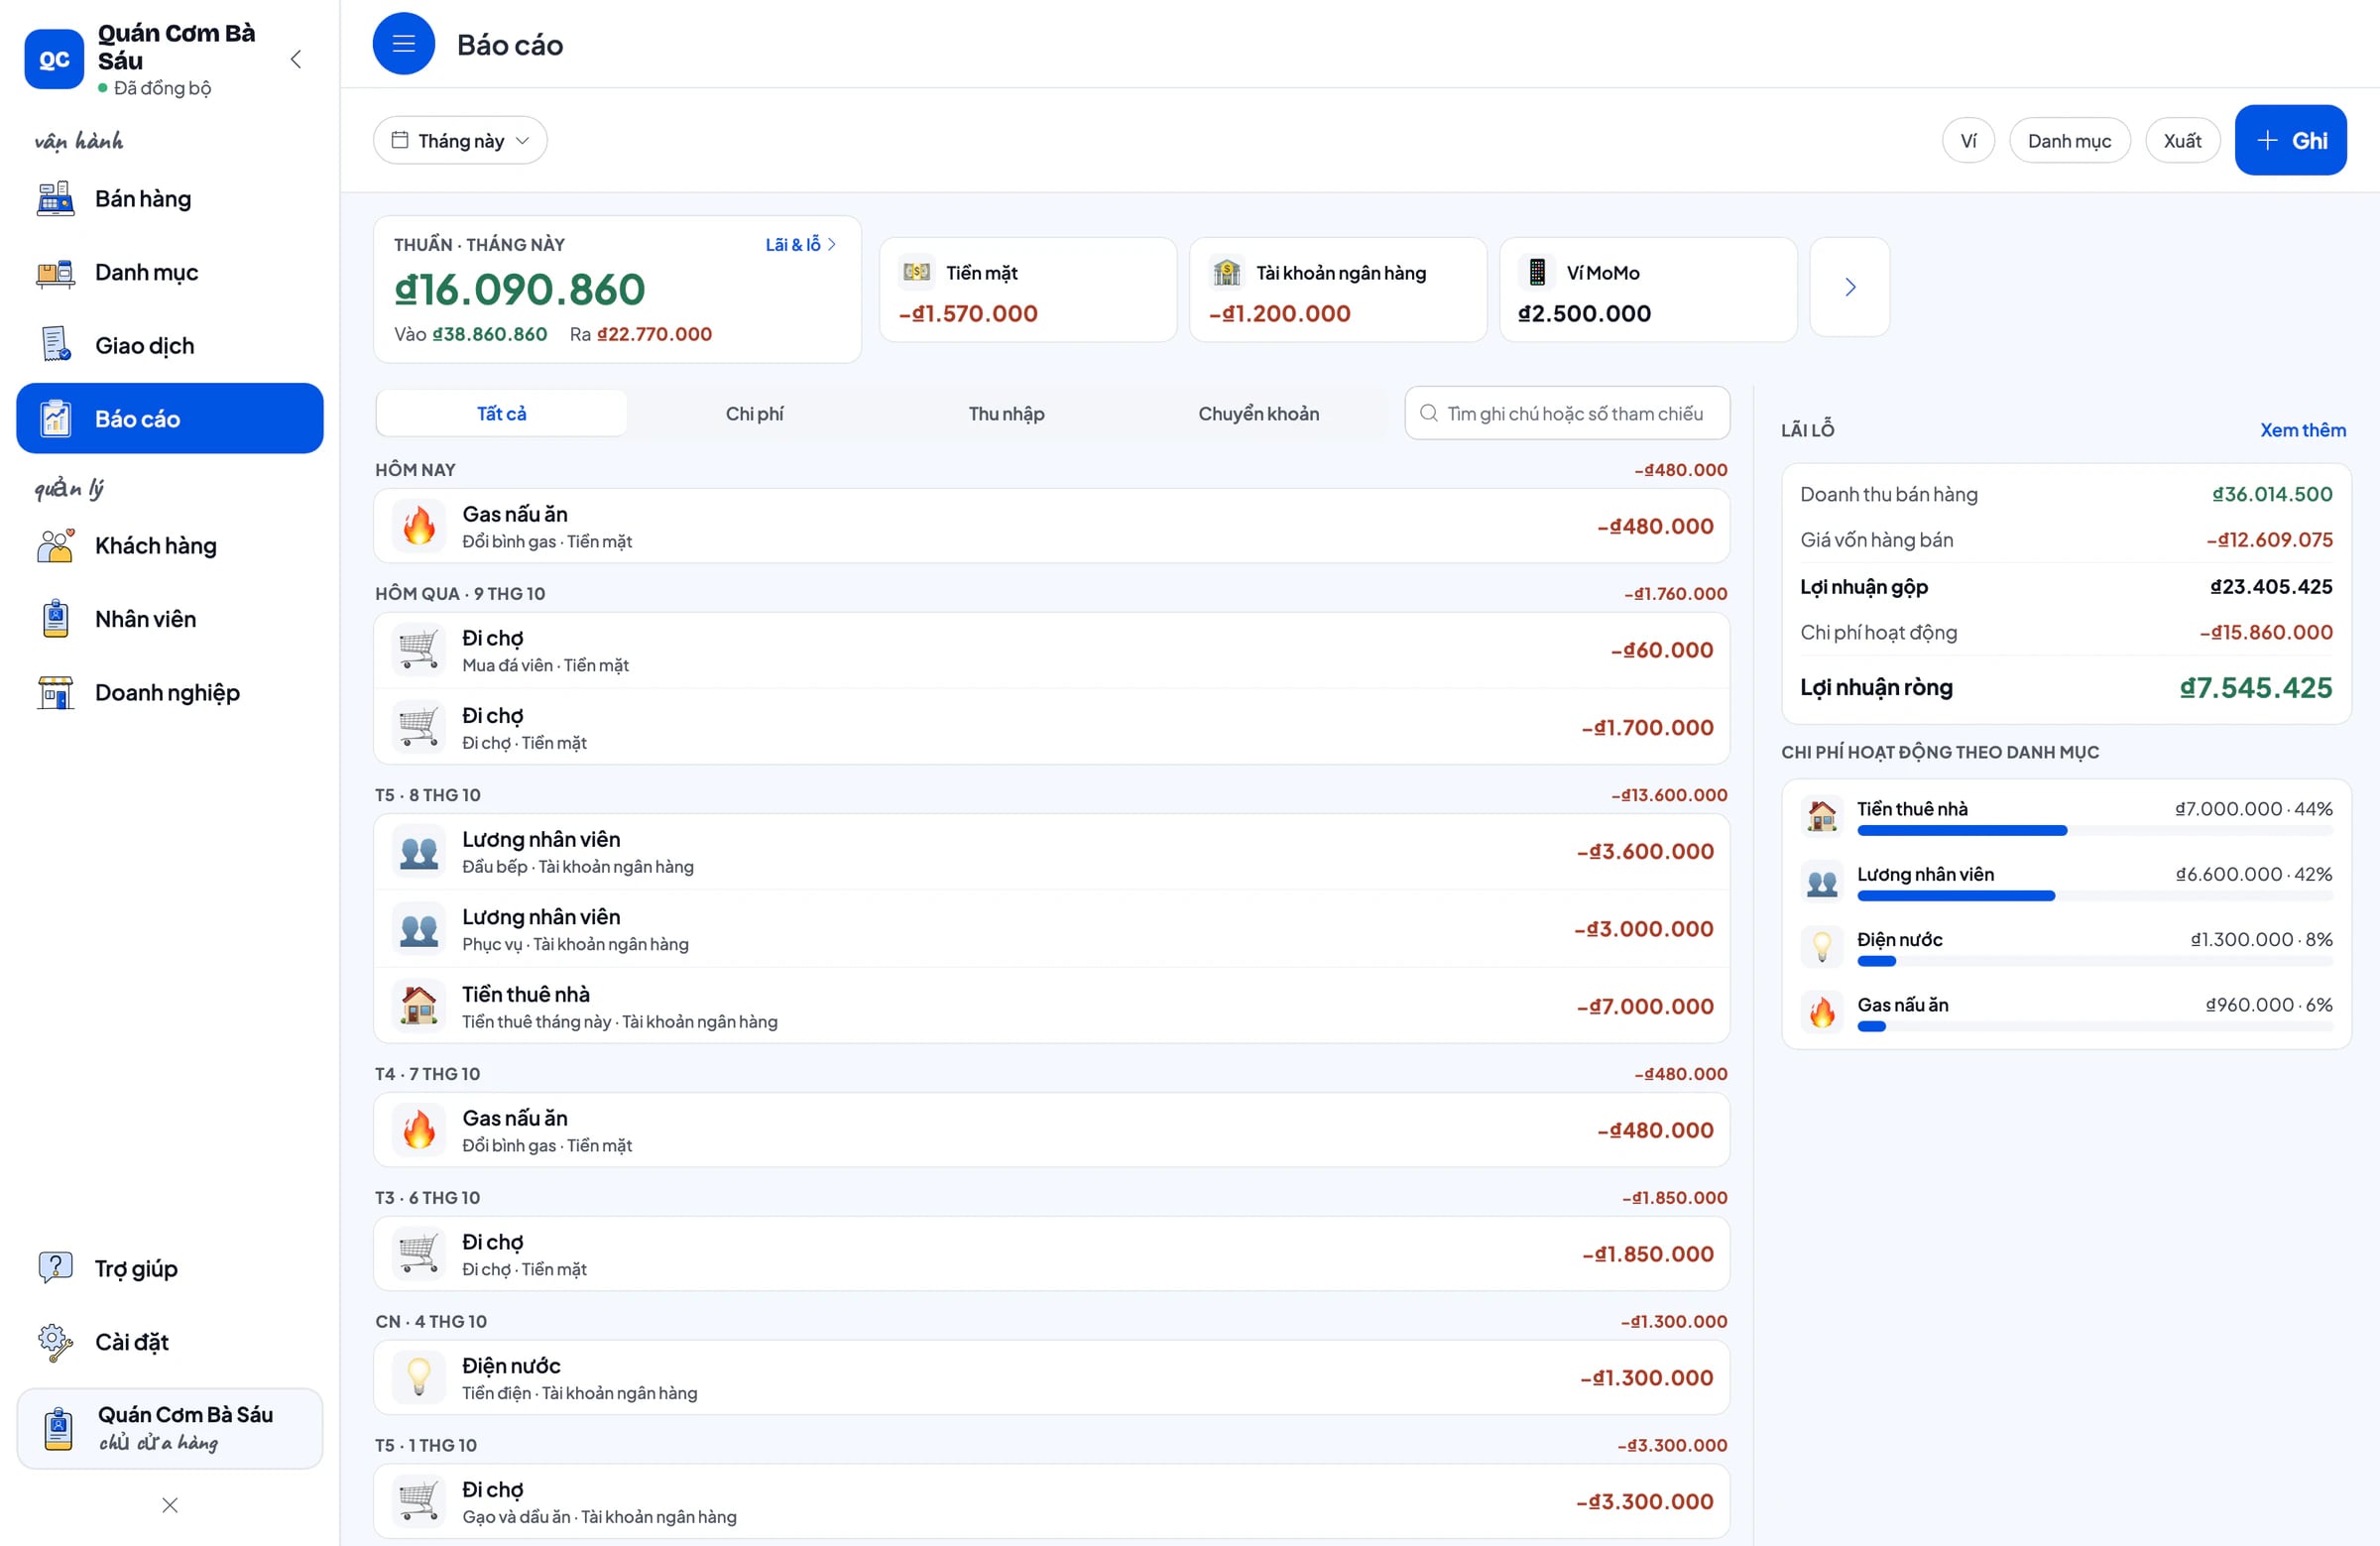This screenshot has width=2380, height=1546.
Task: Open Xem thêm link in Lãi lỗ
Action: [x=2302, y=430]
